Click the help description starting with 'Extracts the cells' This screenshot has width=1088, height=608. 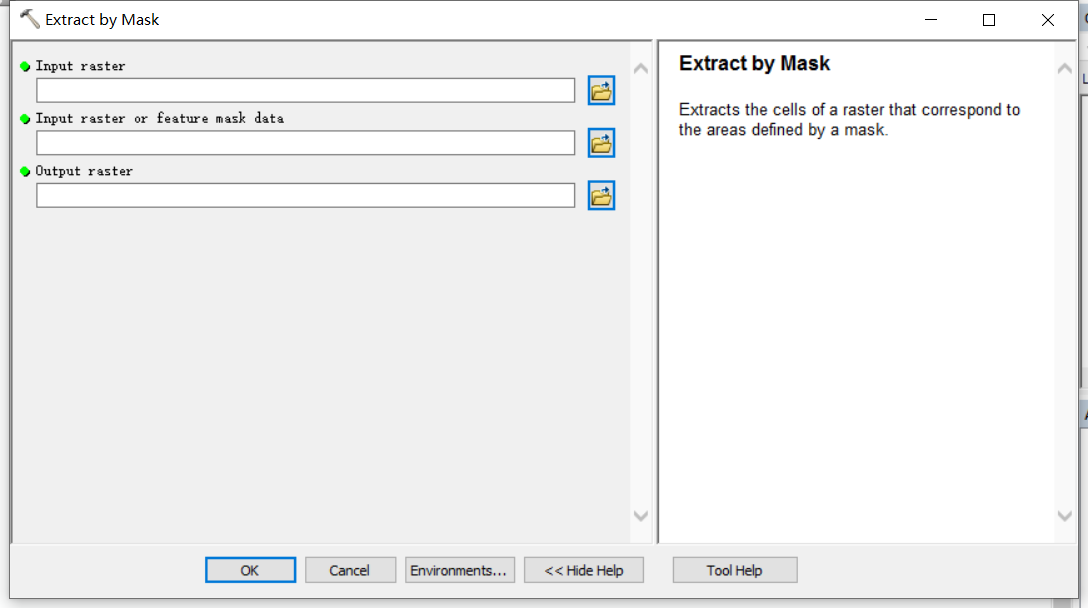849,119
